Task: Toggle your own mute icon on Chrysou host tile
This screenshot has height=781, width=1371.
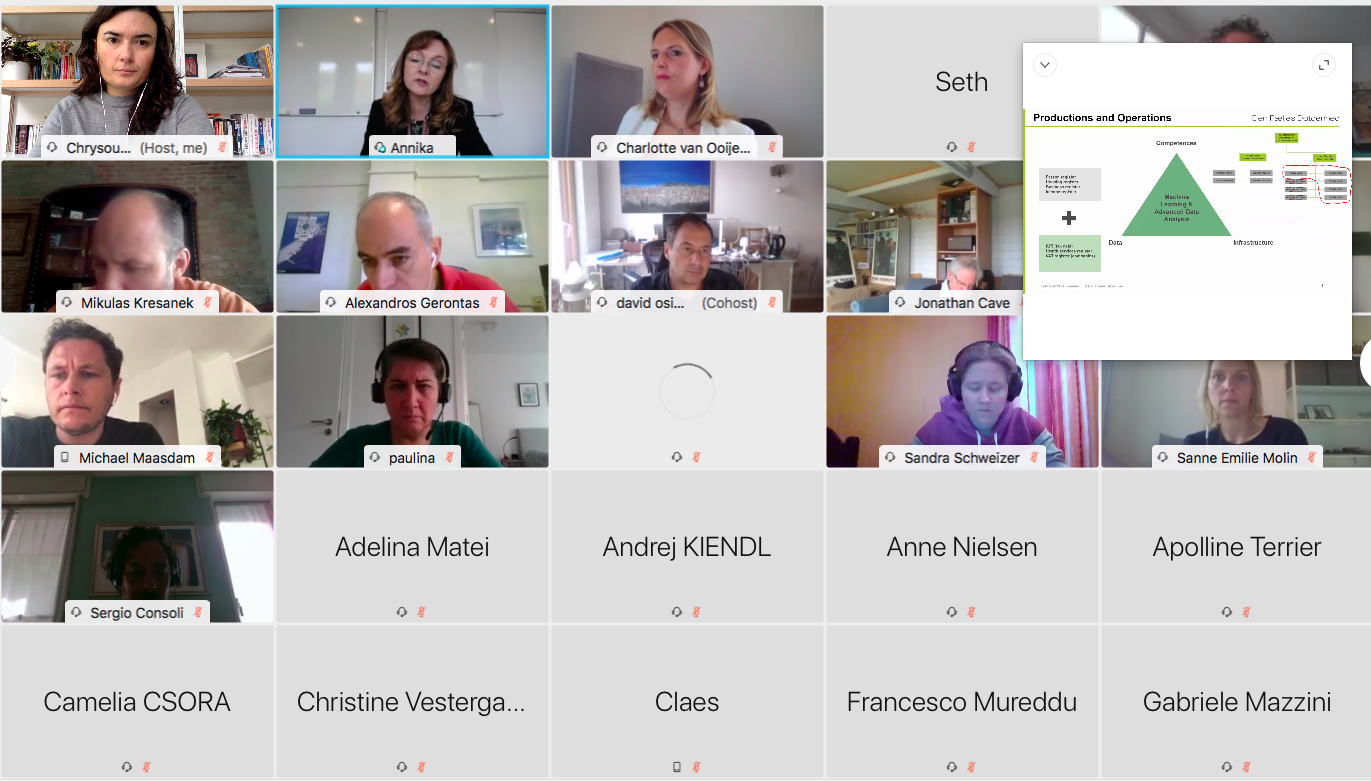Action: [x=222, y=147]
